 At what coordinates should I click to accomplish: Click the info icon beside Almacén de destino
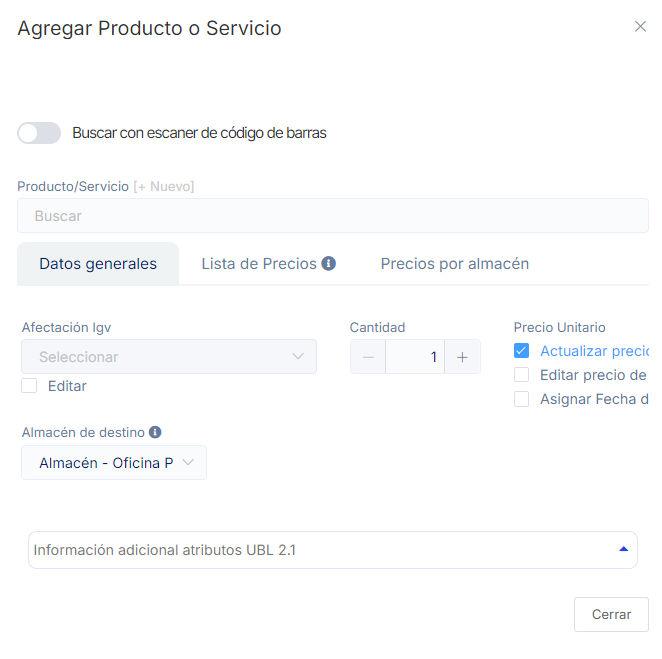(x=155, y=433)
